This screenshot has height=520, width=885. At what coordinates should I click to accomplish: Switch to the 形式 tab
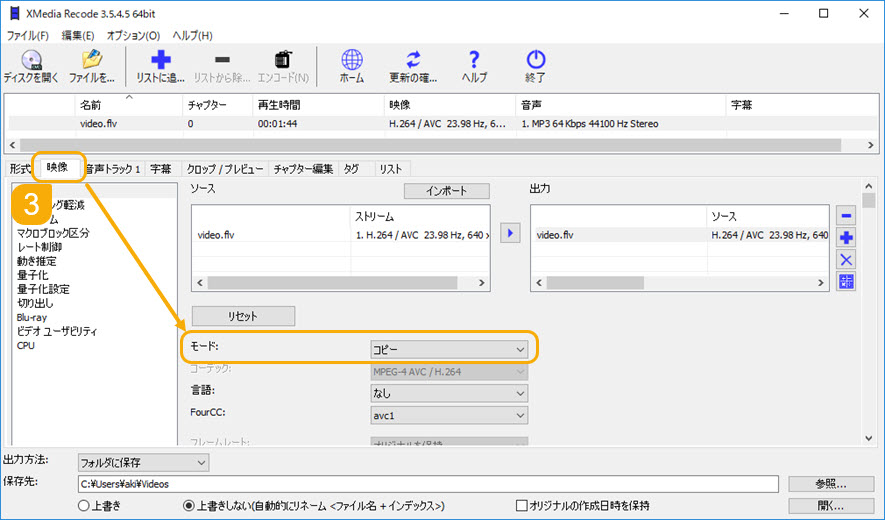click(20, 169)
